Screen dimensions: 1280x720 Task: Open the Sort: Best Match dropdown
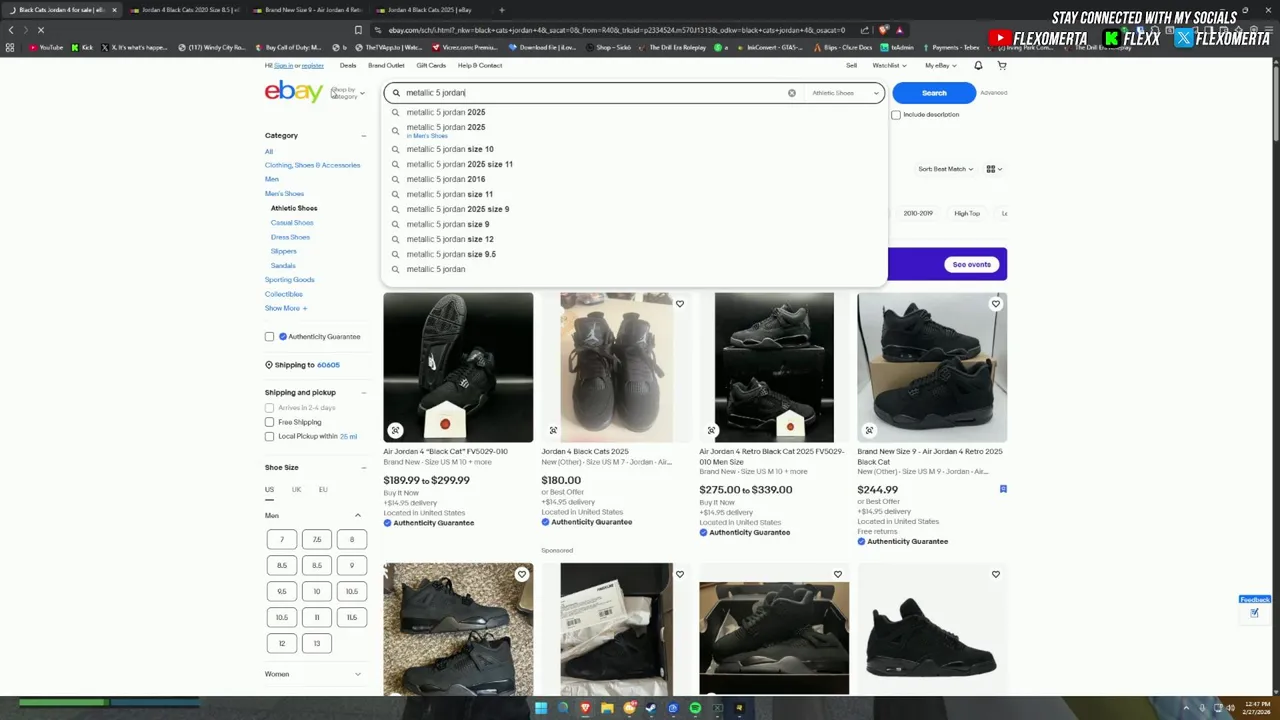[x=945, y=169]
